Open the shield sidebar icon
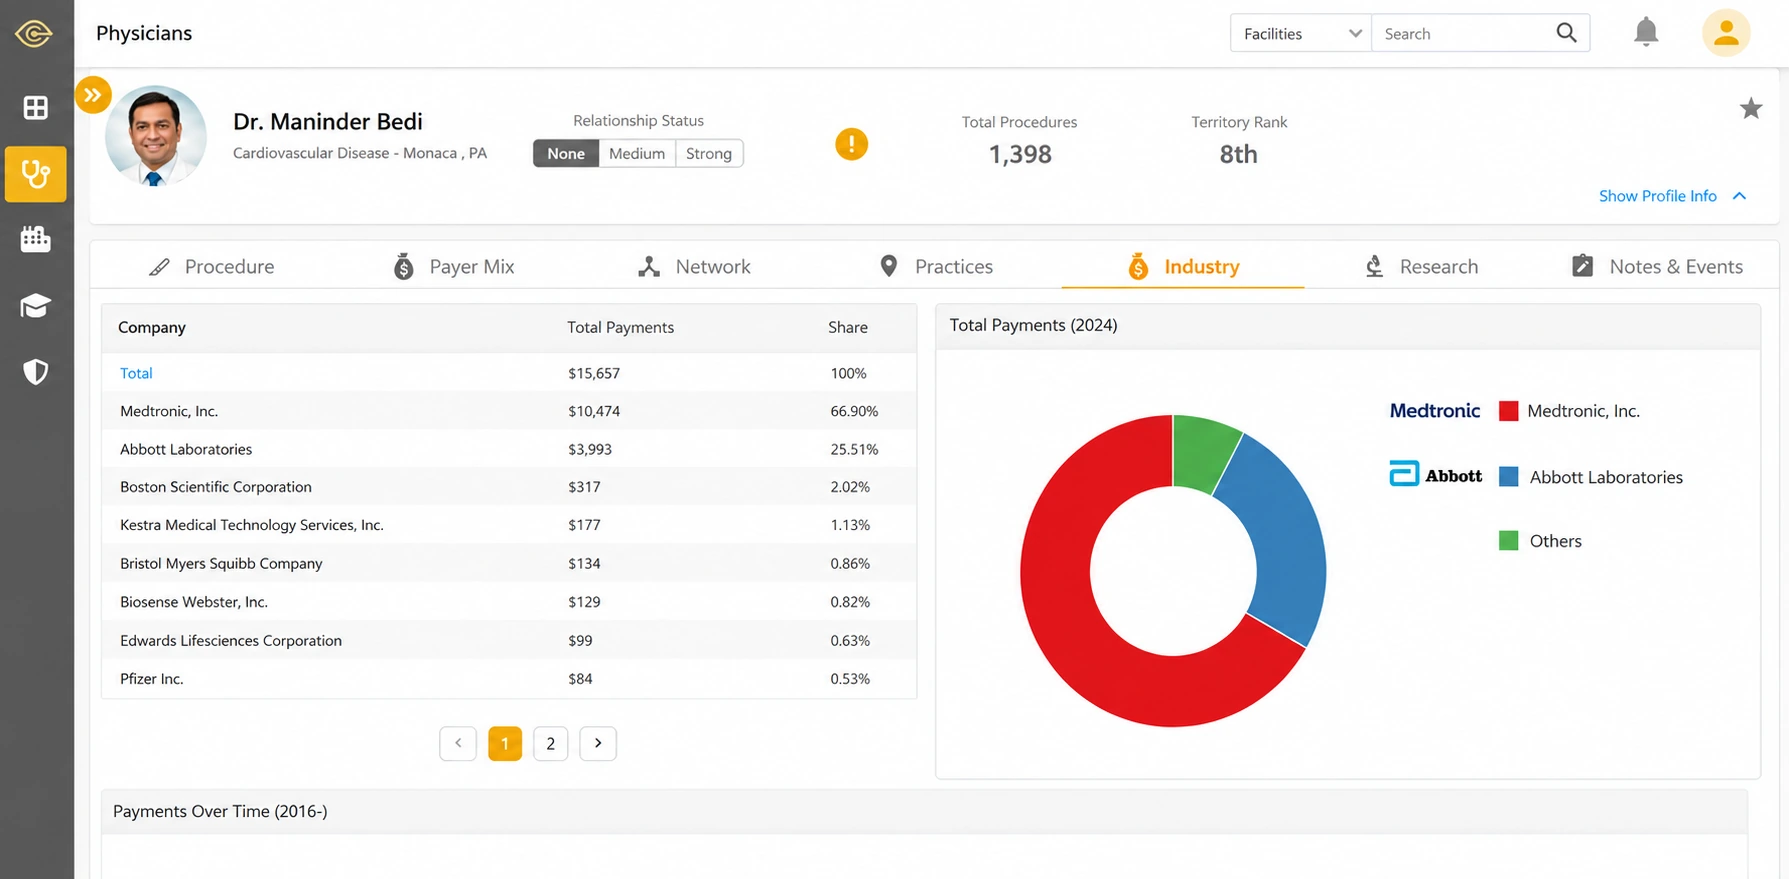Image resolution: width=1789 pixels, height=879 pixels. (36, 372)
